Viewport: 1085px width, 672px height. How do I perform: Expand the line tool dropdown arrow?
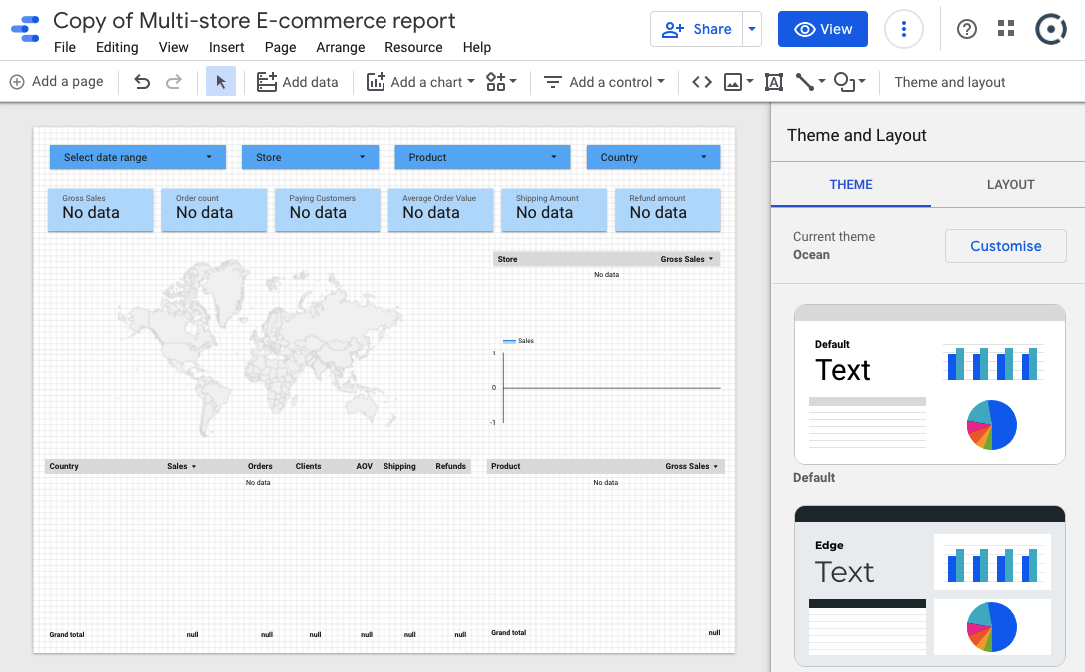click(821, 82)
